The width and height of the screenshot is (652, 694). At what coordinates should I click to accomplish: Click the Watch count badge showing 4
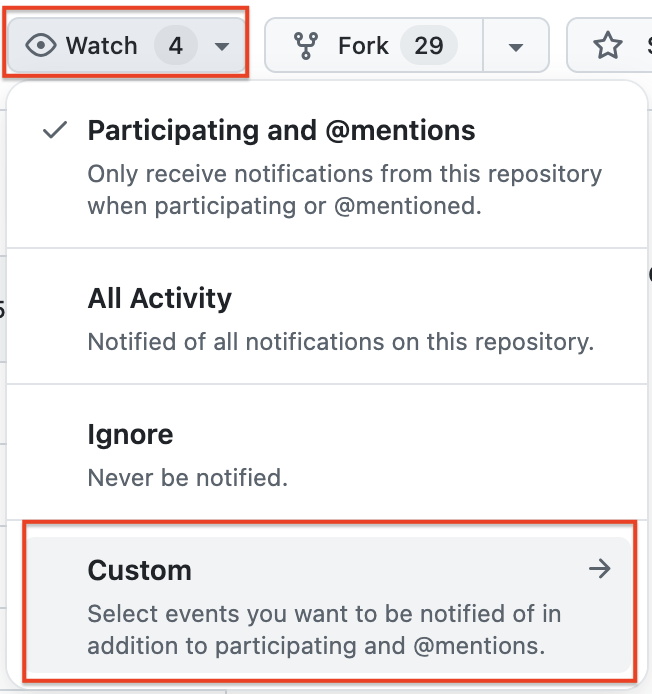coord(176,46)
